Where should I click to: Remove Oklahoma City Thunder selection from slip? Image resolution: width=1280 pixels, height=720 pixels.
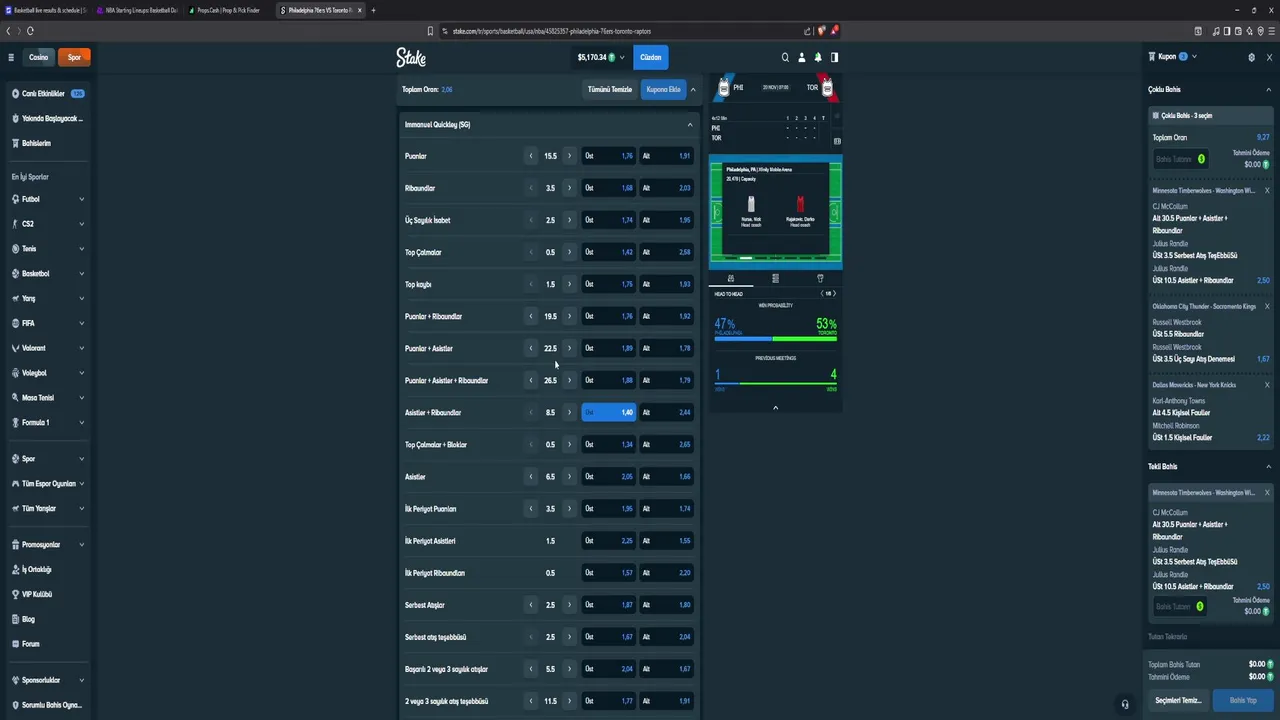pos(1267,306)
